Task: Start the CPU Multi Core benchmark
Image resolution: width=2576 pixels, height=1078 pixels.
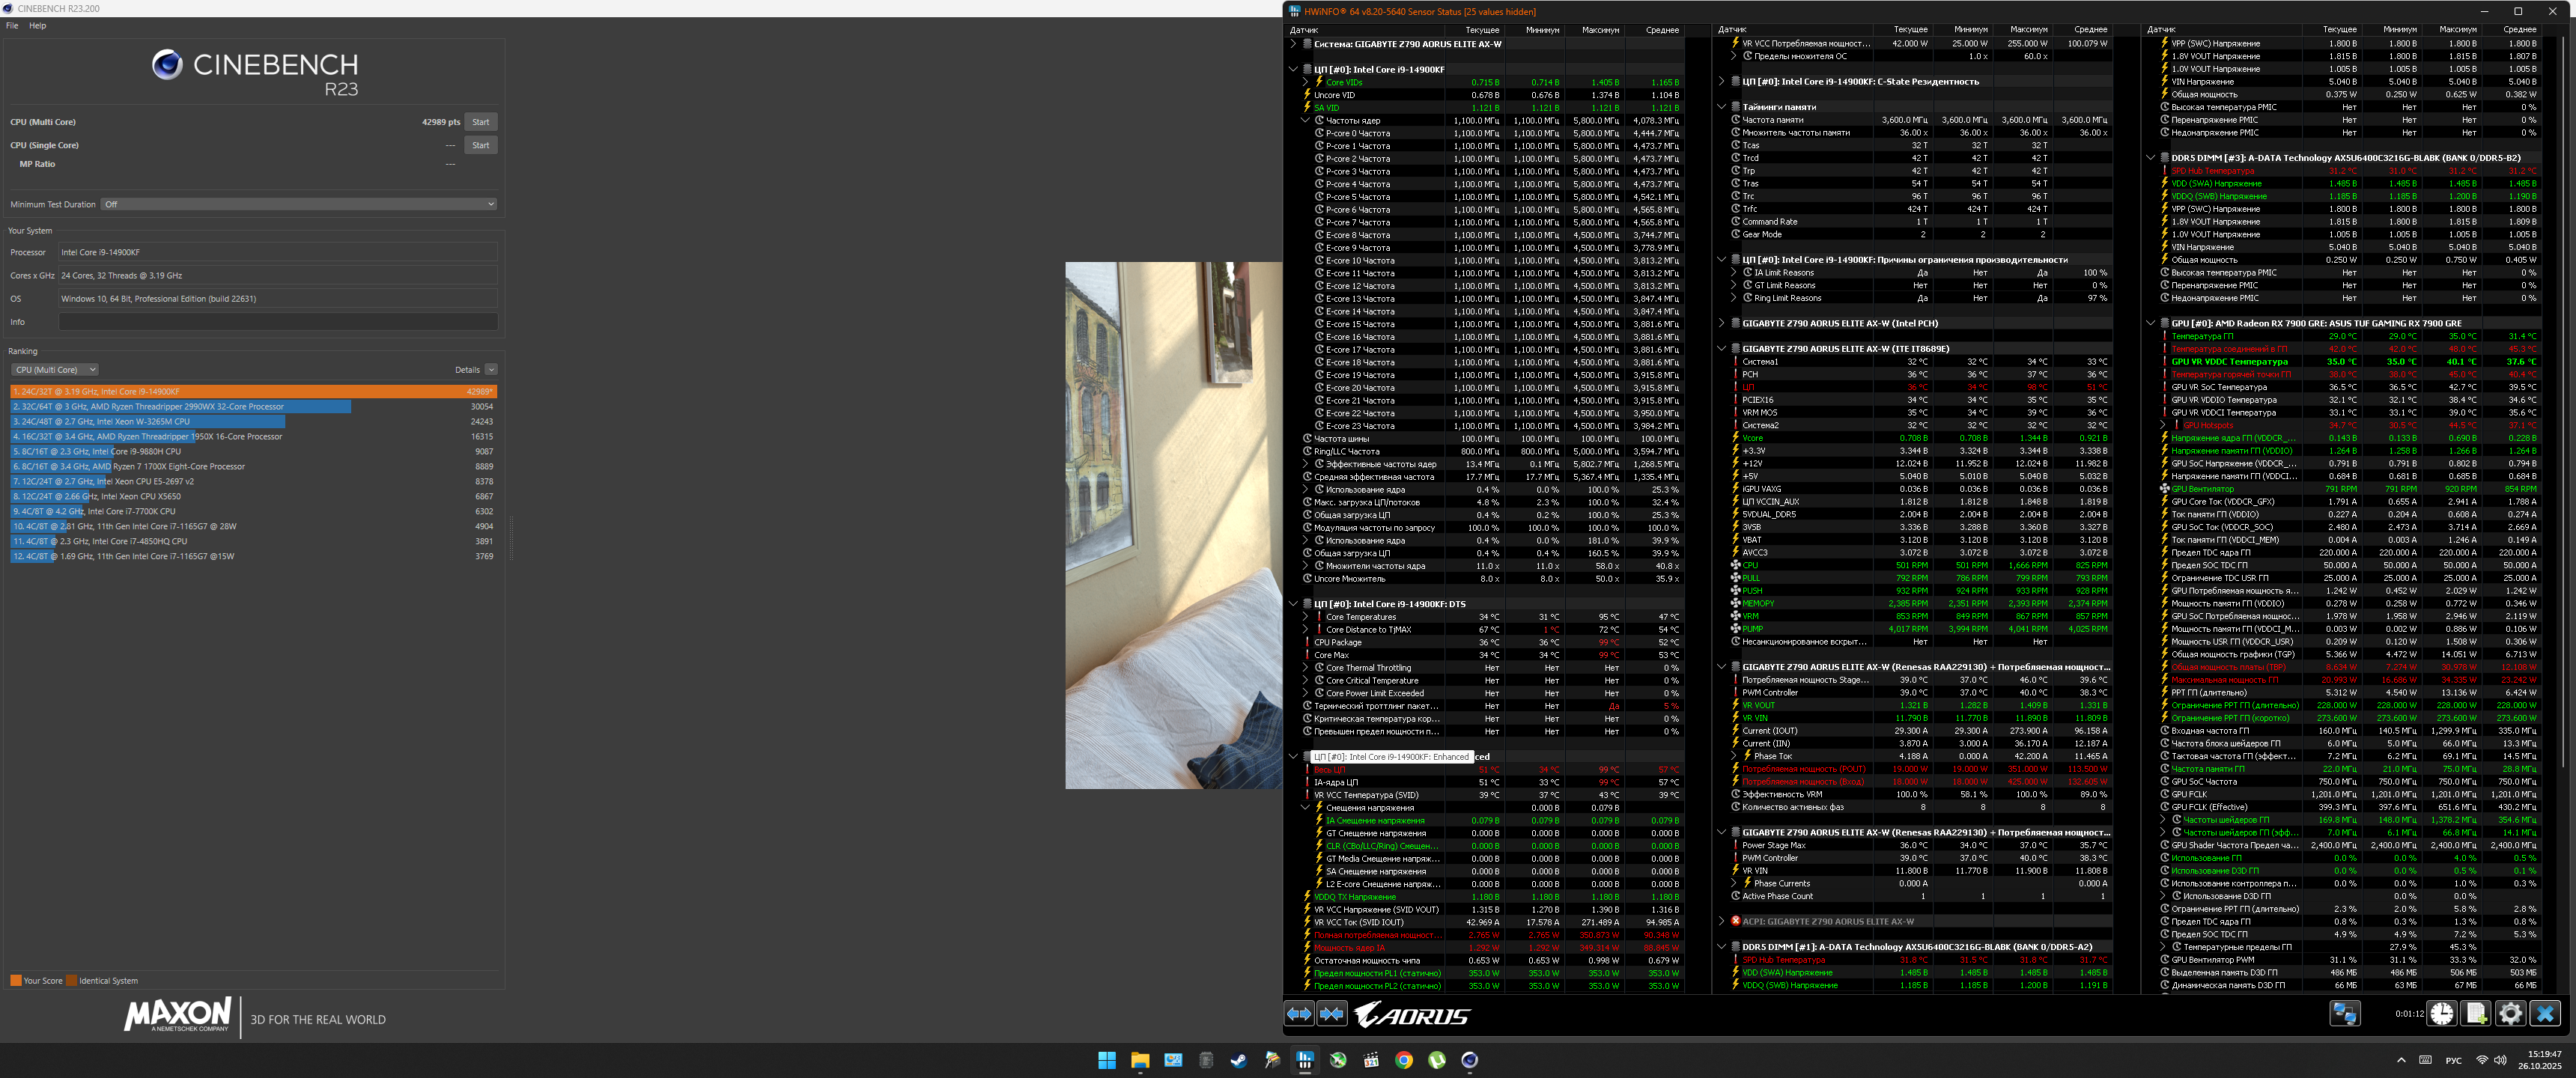Action: (x=480, y=122)
